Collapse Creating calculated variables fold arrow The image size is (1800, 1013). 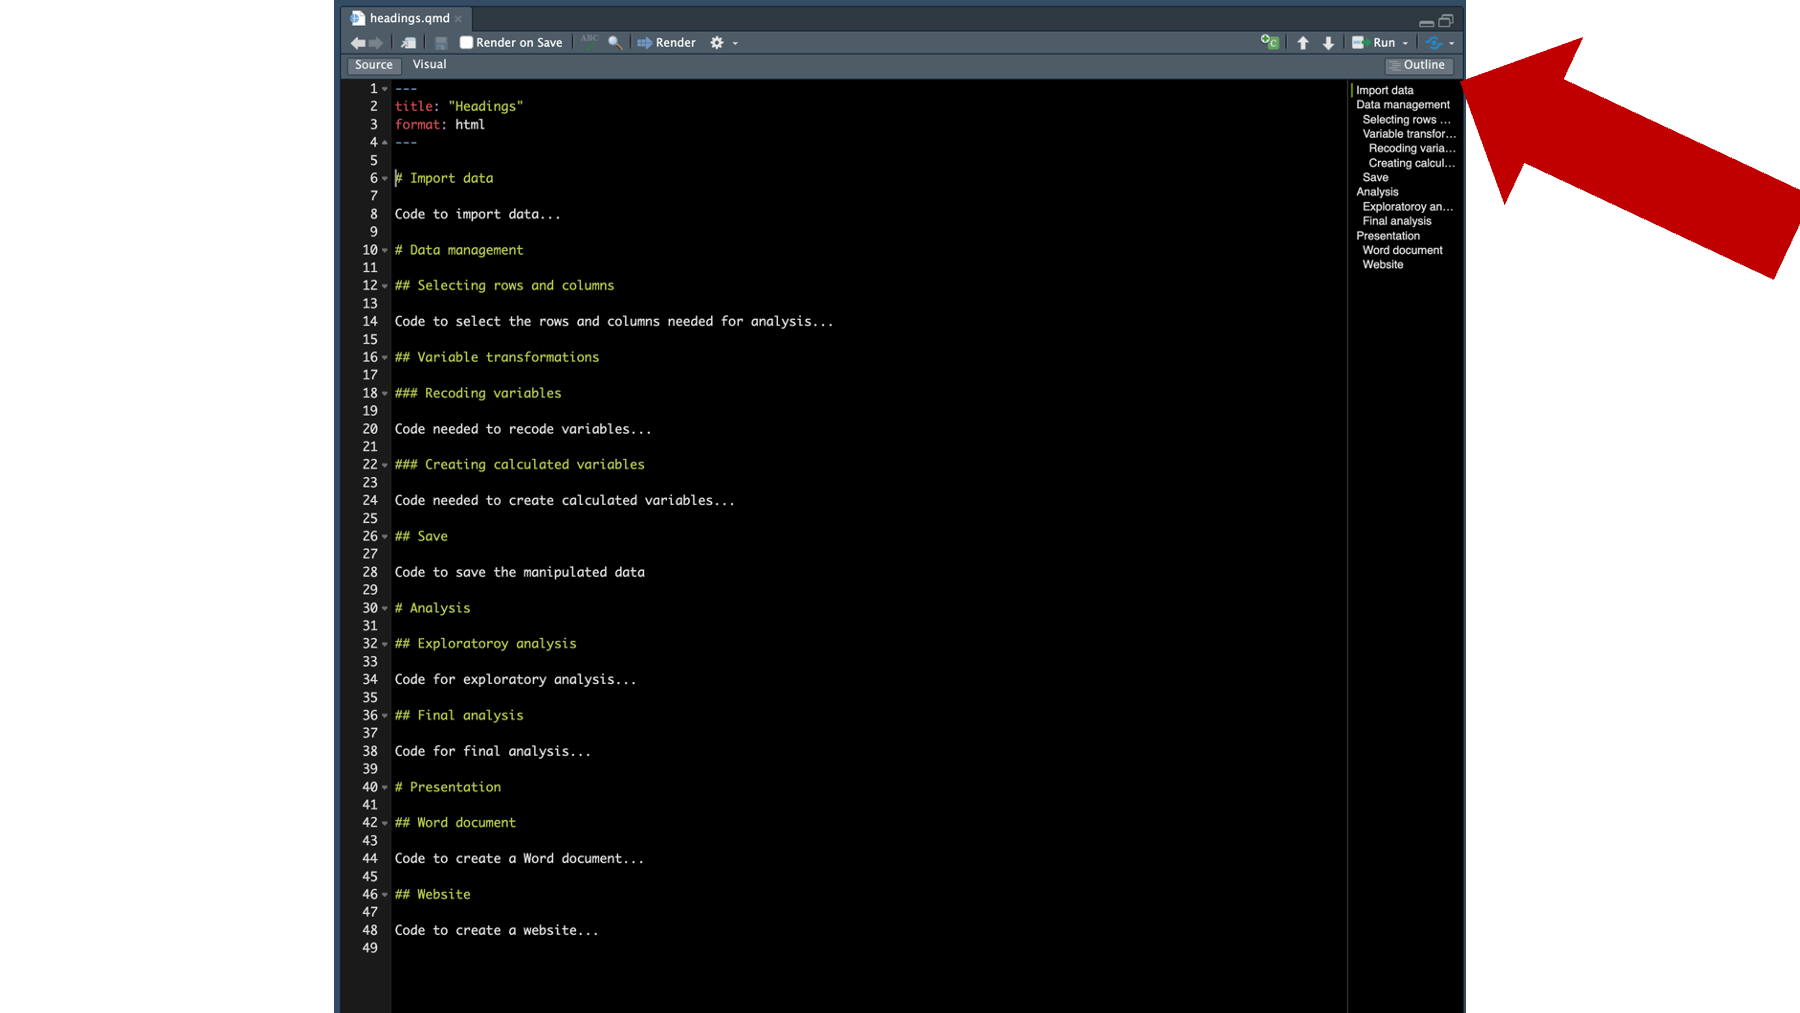pos(385,465)
